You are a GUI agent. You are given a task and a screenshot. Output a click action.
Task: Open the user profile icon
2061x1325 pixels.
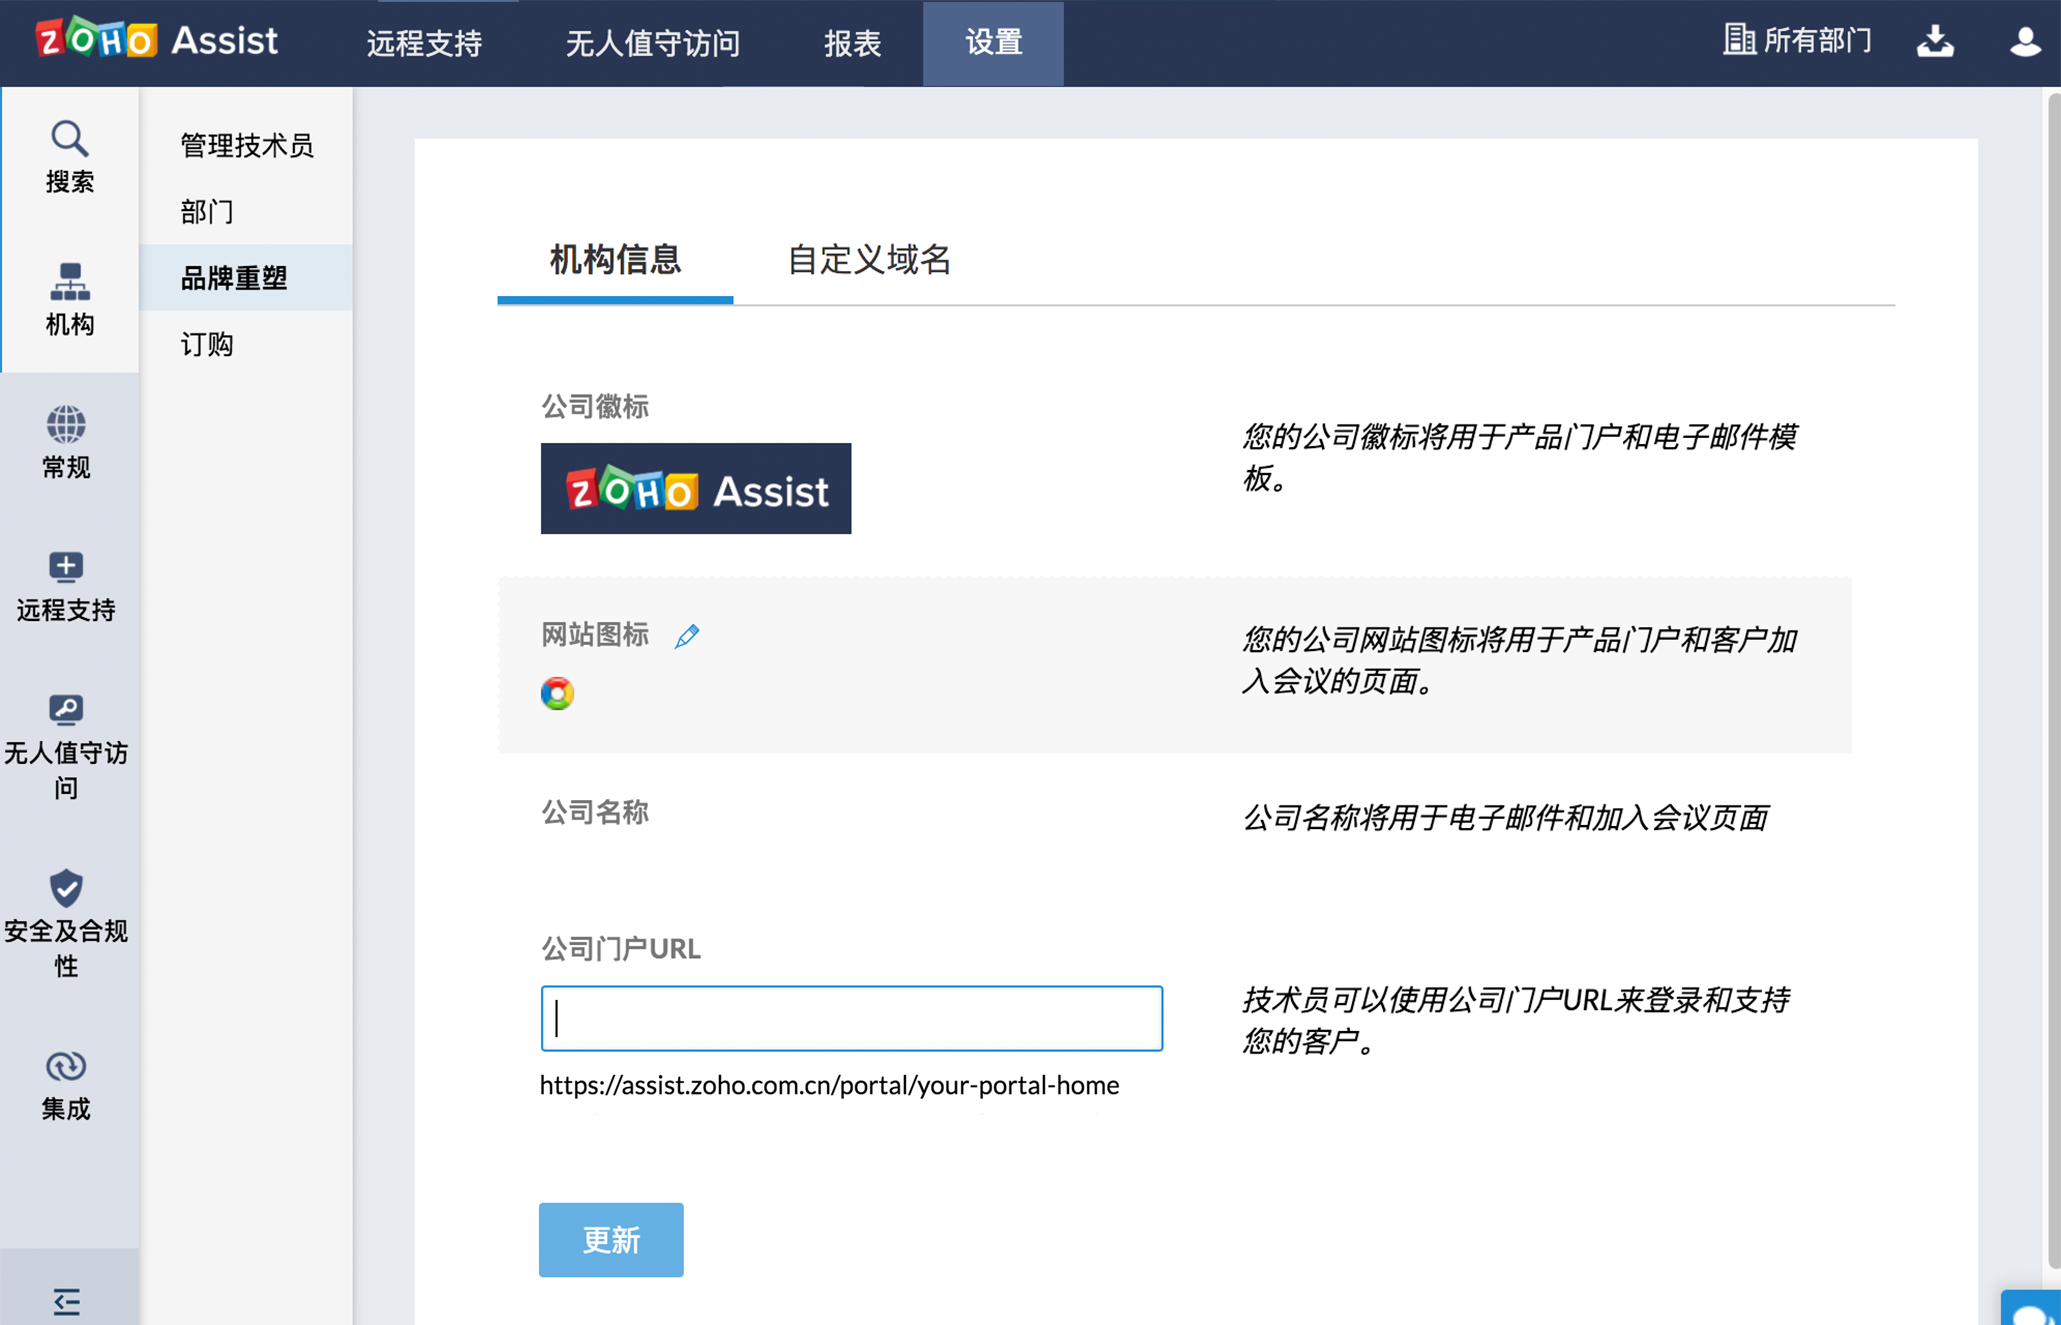(x=2025, y=41)
